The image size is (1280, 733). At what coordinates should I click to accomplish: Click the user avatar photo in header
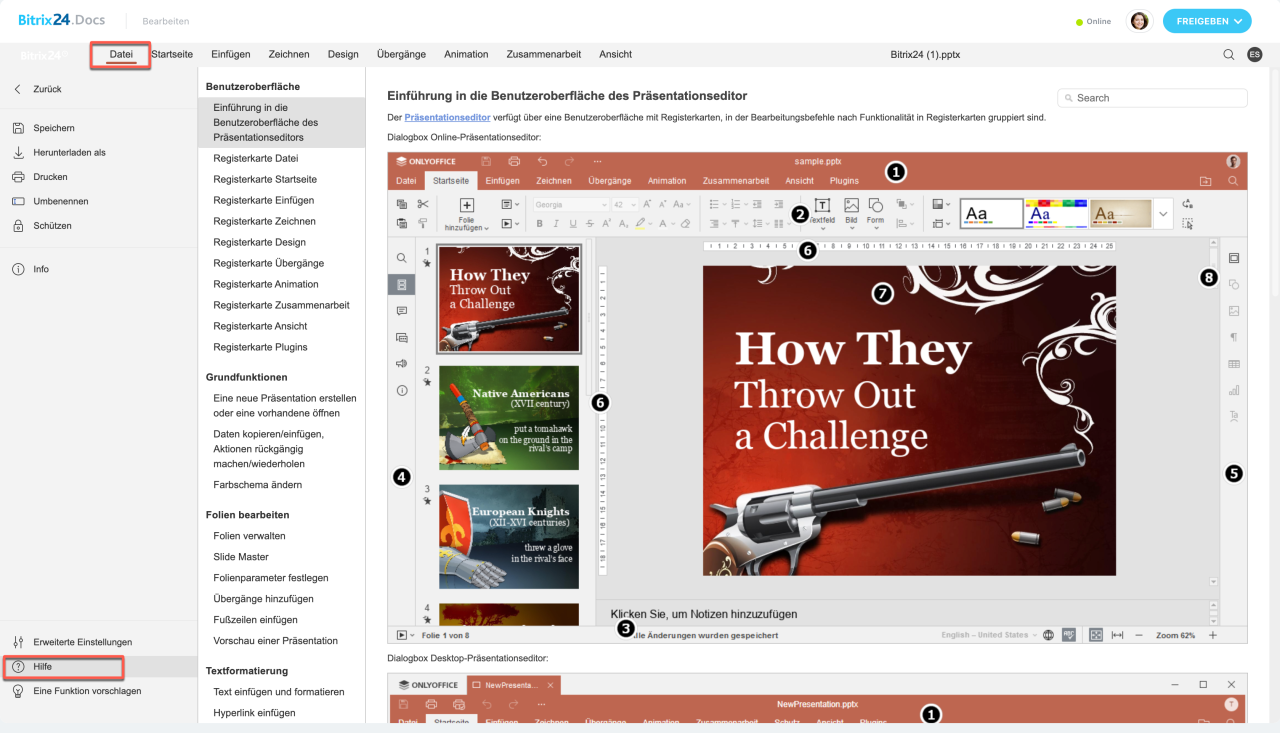(x=1139, y=21)
